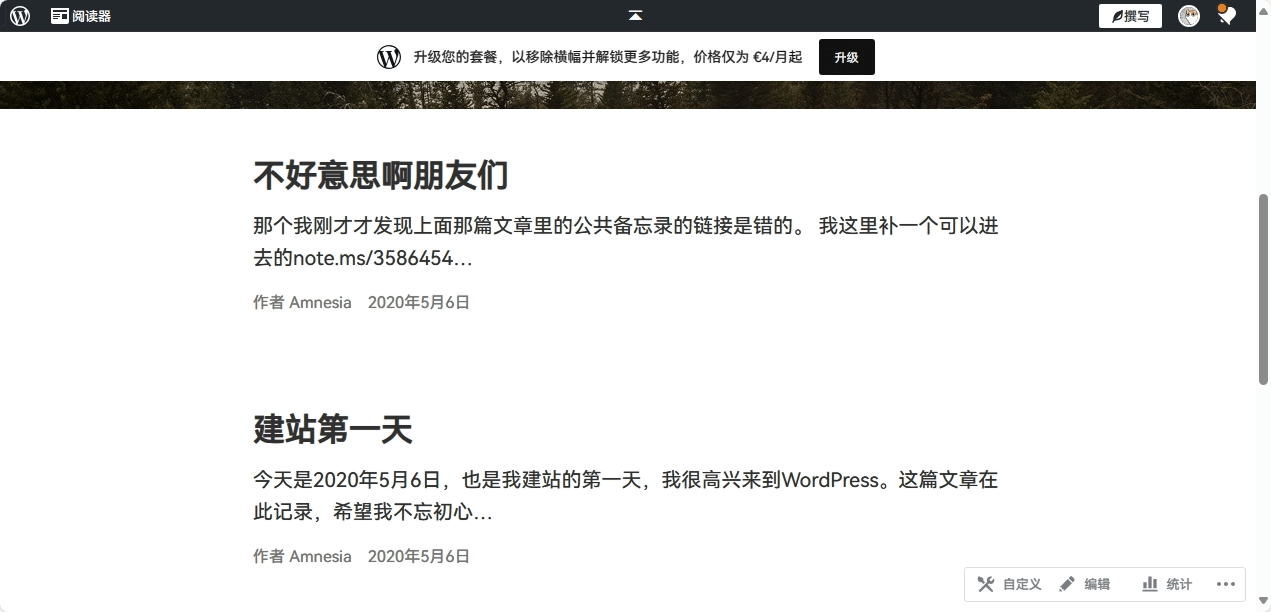
Task: Click the 编辑 (Edit) pencil icon
Action: [x=1067, y=584]
